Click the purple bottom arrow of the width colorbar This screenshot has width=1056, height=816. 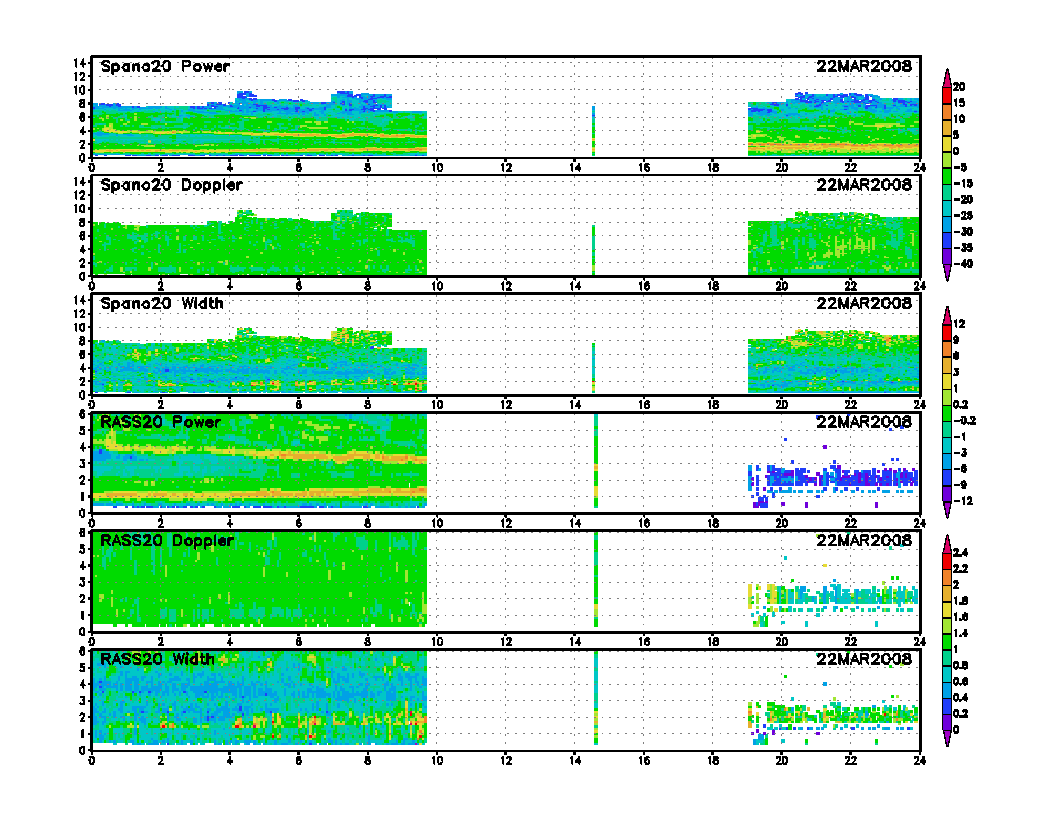coord(946,740)
